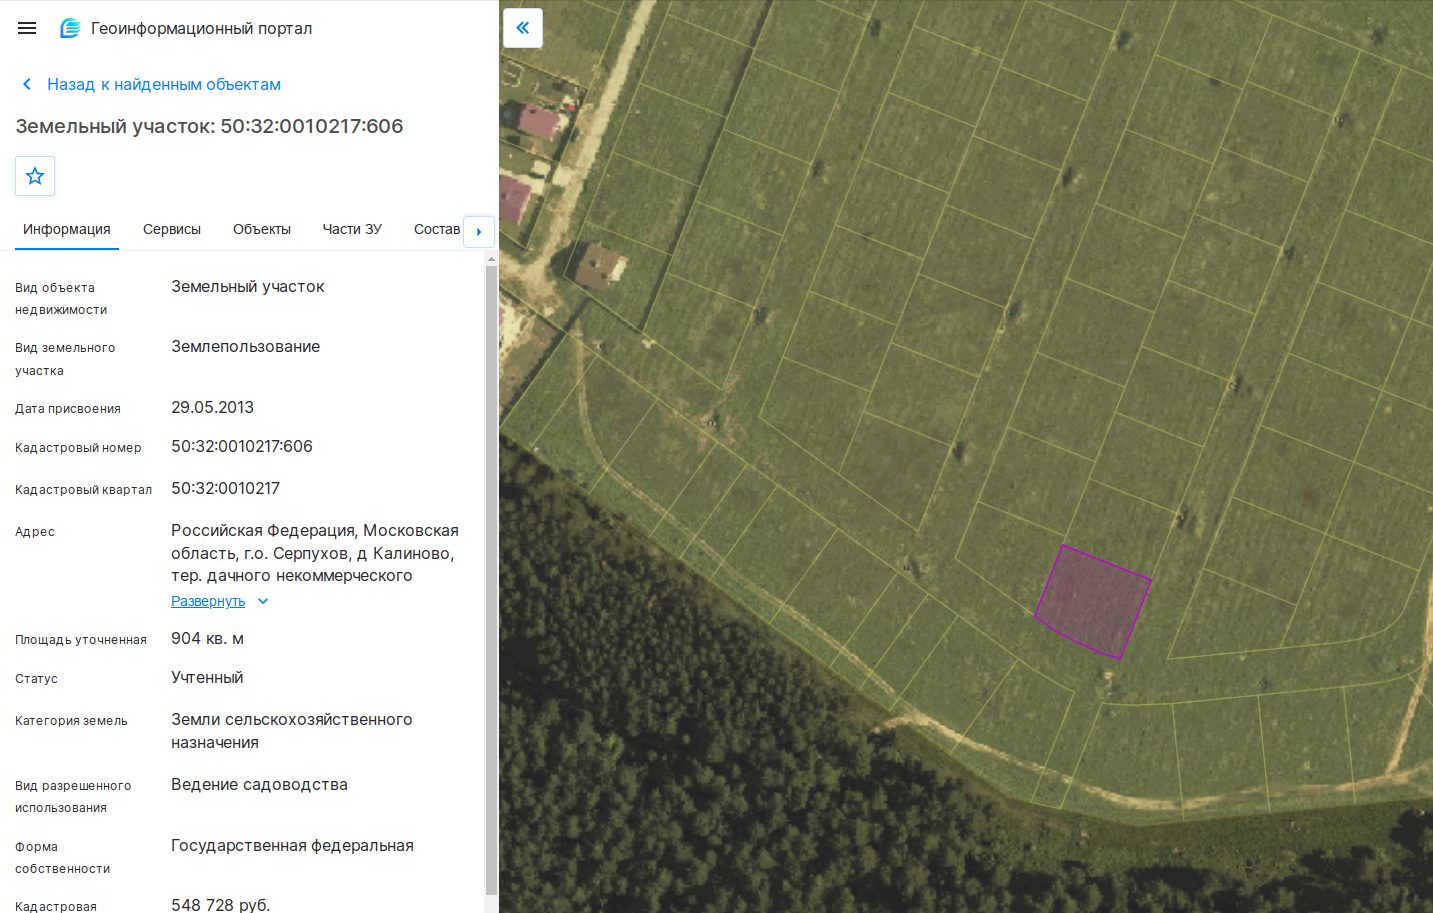Click the land category Земли сельскохозяйственного назначения

(292, 731)
